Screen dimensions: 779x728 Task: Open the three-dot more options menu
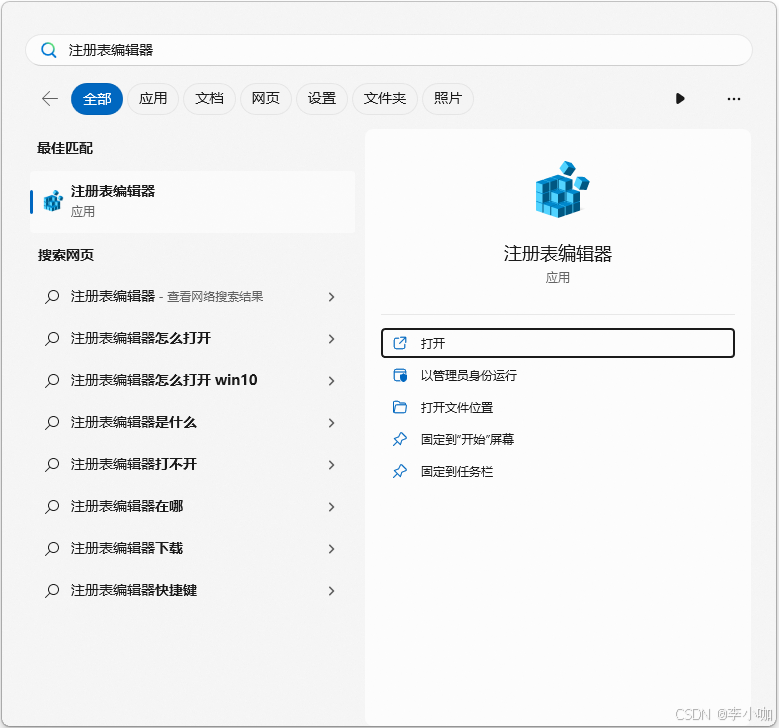pyautogui.click(x=733, y=99)
